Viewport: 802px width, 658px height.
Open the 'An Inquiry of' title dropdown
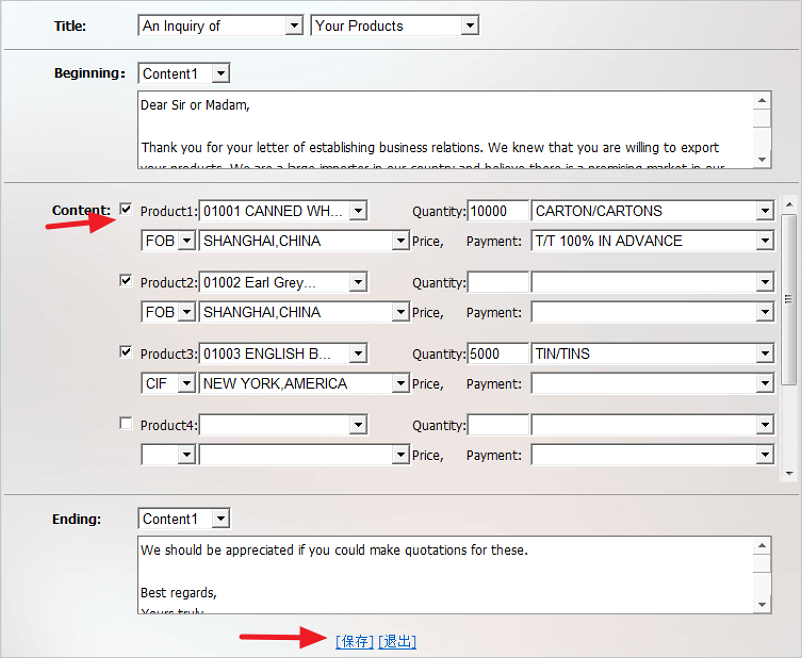point(293,26)
